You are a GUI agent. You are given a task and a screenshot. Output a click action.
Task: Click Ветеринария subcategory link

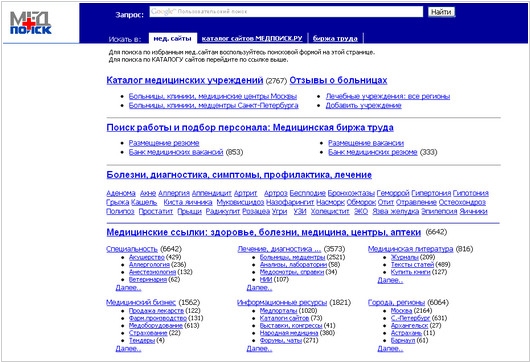click(148, 280)
